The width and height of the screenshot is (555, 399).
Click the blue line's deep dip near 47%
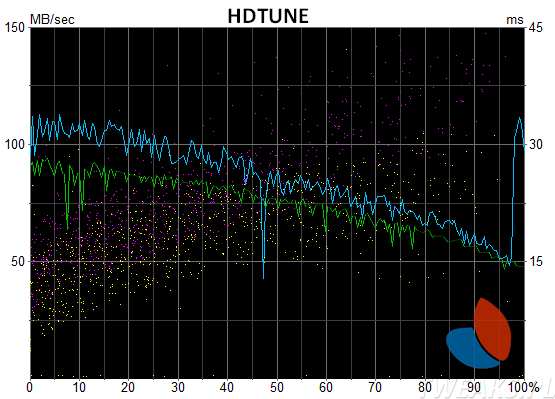coord(263,276)
